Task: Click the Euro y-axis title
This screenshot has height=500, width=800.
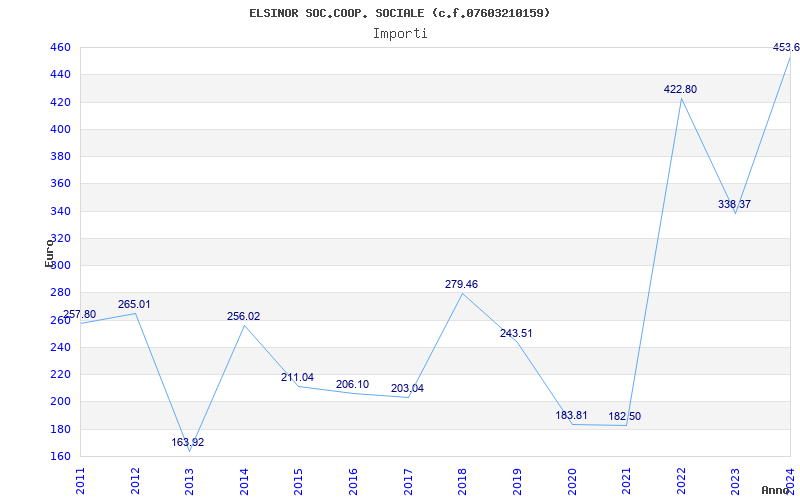Action: tap(49, 252)
